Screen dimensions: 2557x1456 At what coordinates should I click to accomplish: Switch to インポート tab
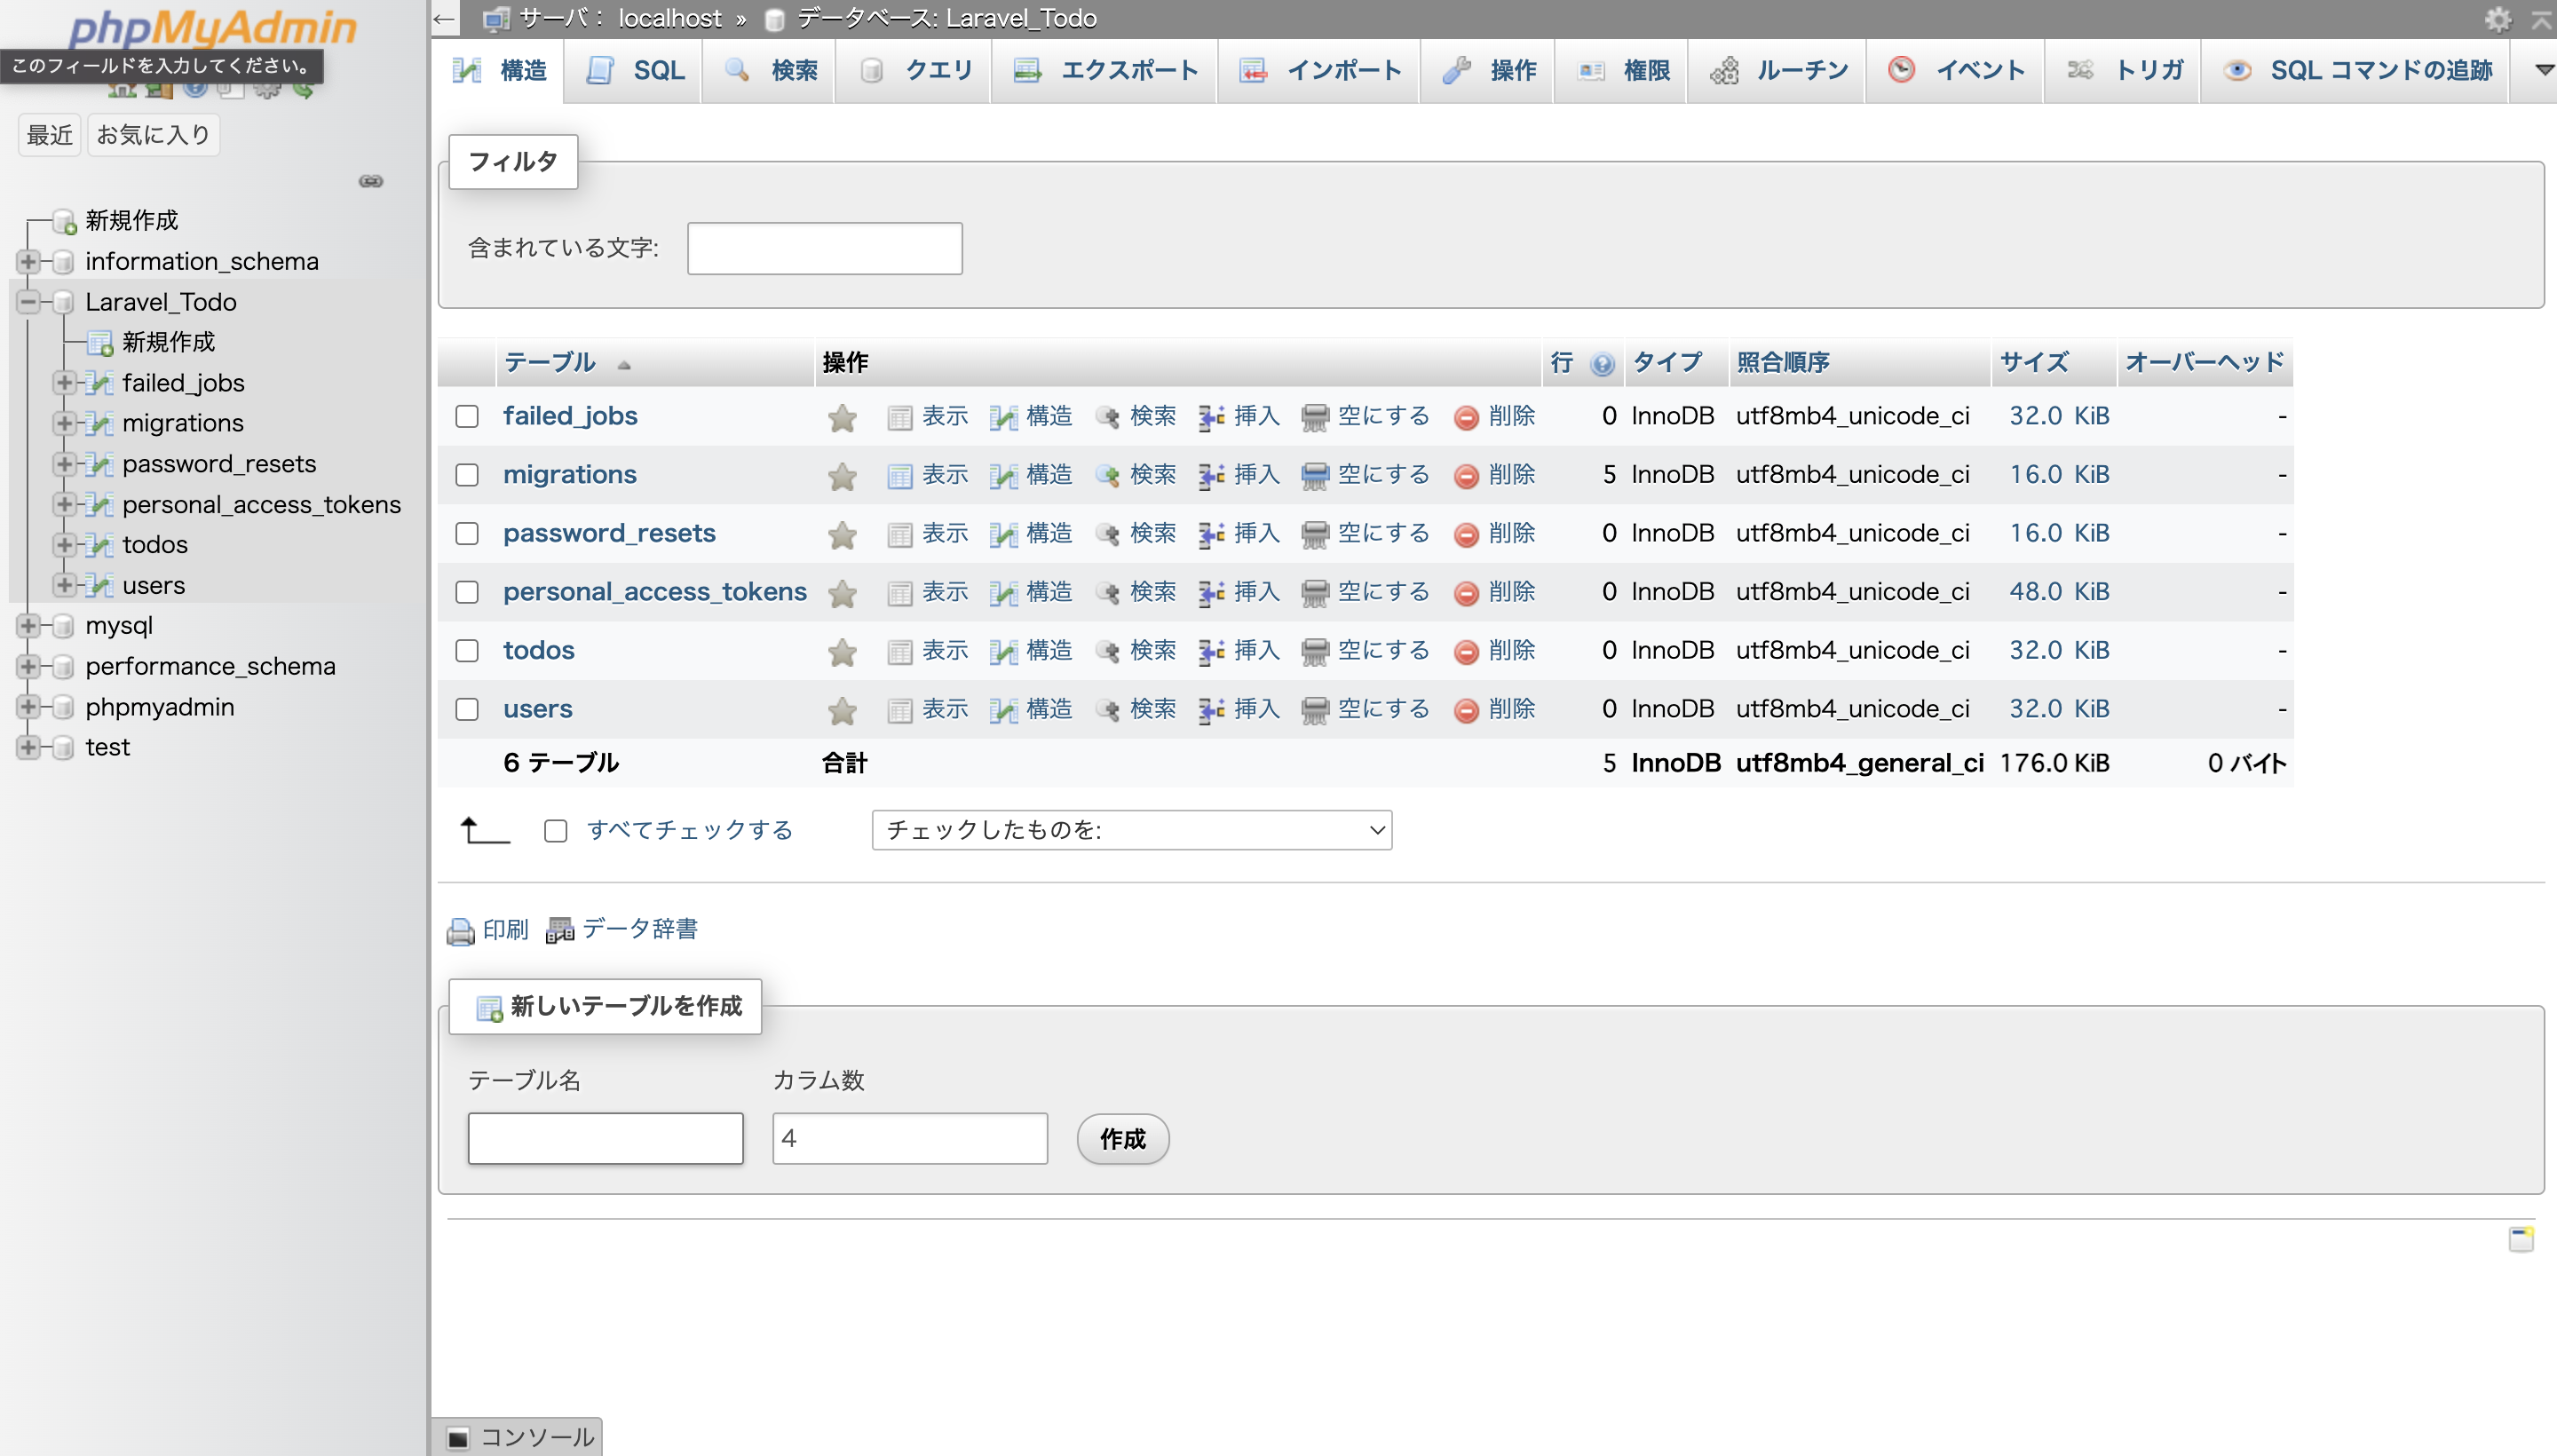(1319, 71)
